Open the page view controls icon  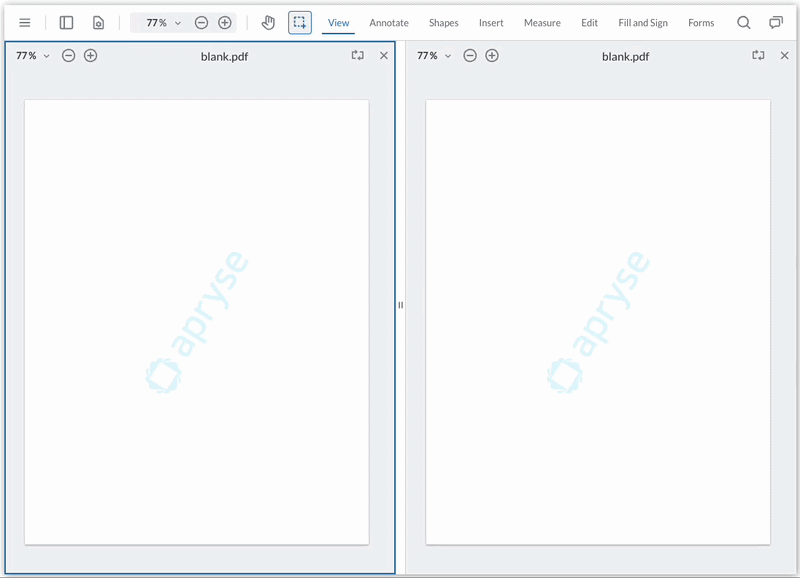(x=98, y=22)
